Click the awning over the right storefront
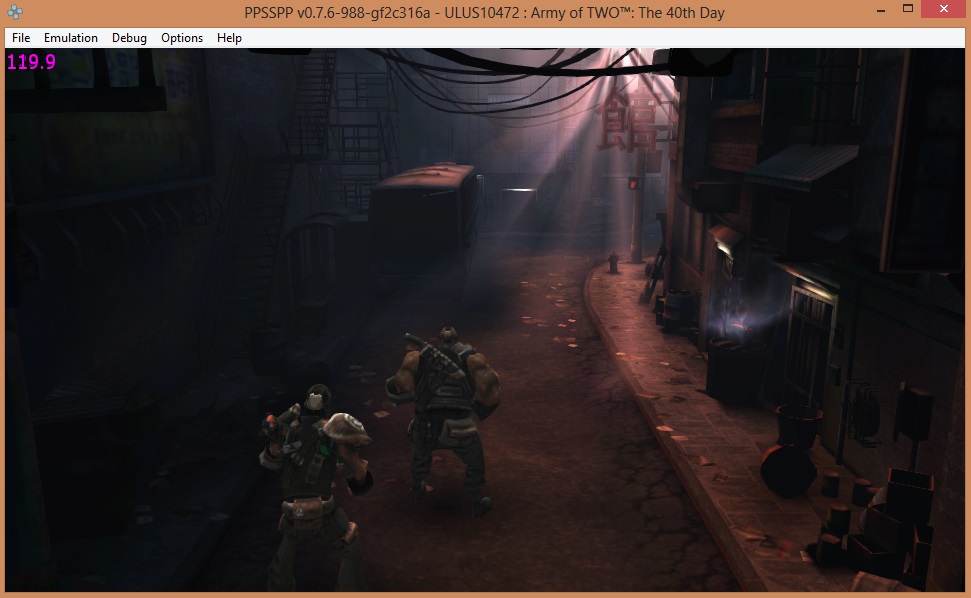This screenshot has height=598, width=971. coord(792,165)
